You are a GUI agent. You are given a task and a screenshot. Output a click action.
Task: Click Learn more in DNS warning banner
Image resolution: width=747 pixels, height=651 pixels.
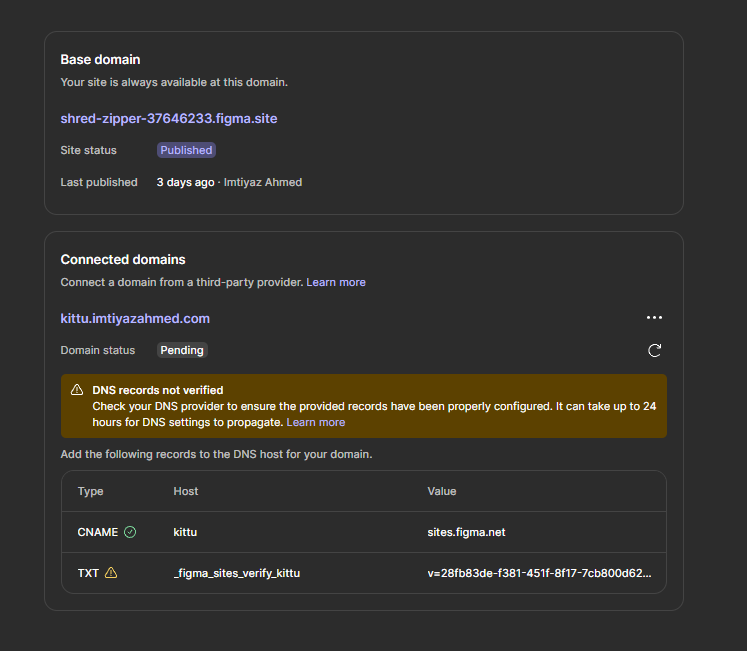316,422
